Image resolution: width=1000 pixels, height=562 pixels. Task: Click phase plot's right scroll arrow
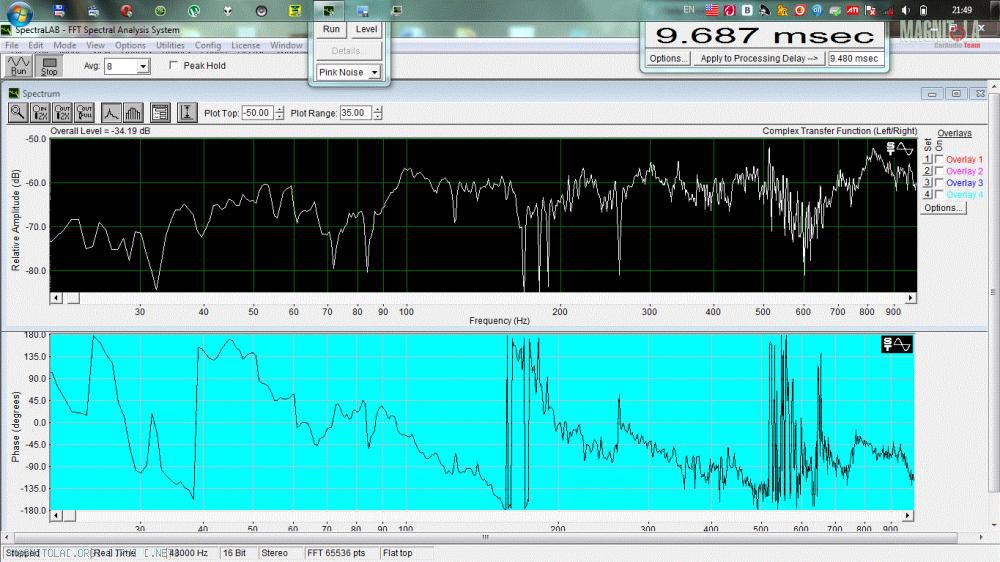[x=907, y=515]
